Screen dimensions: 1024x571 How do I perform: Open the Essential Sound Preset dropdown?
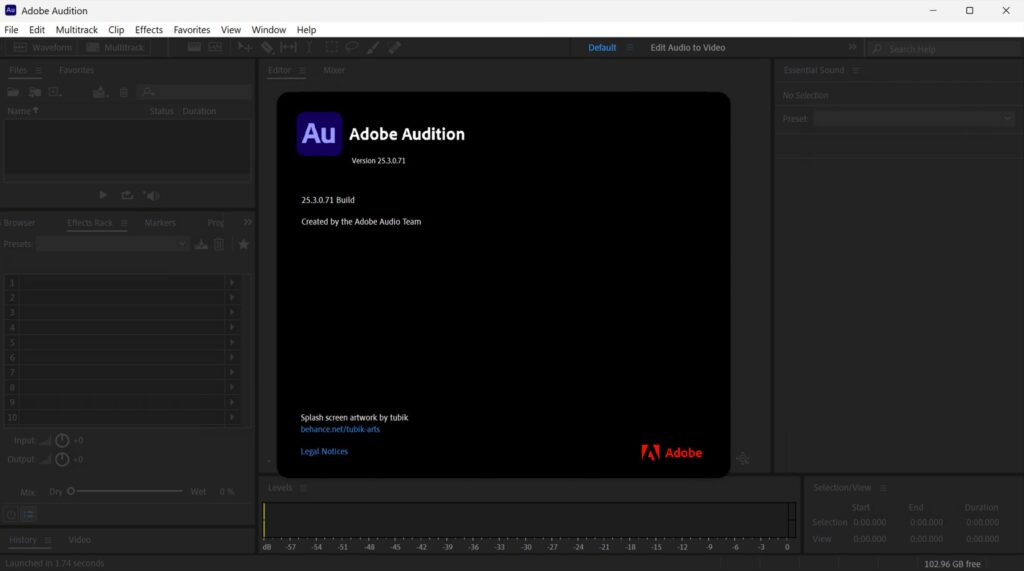tap(914, 119)
